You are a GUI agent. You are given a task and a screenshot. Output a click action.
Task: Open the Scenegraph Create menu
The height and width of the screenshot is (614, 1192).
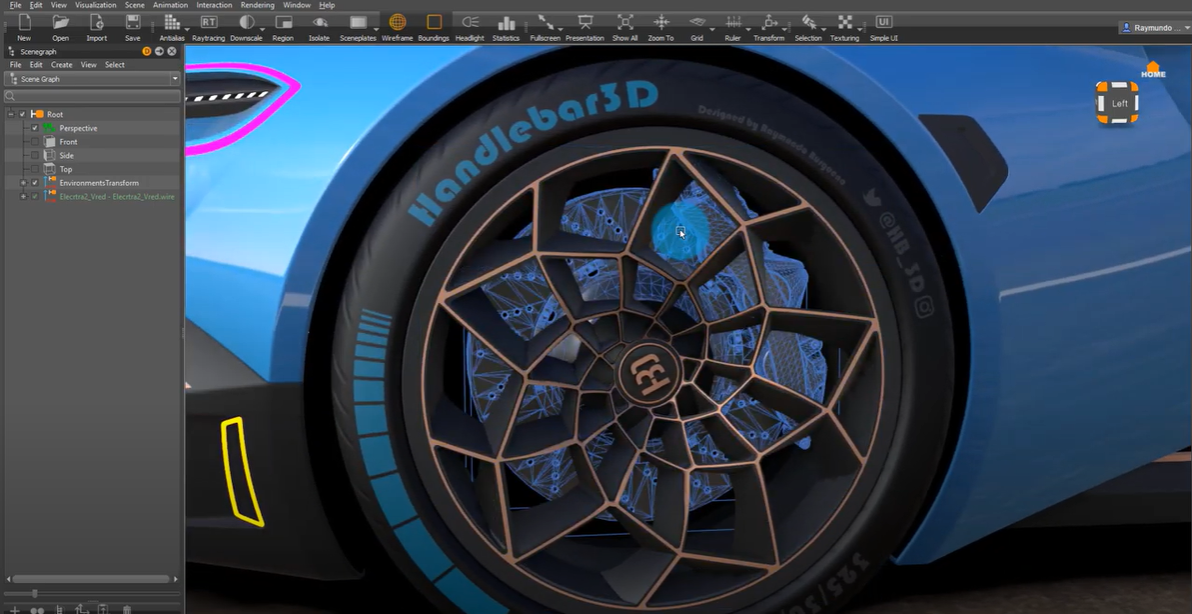coord(62,65)
